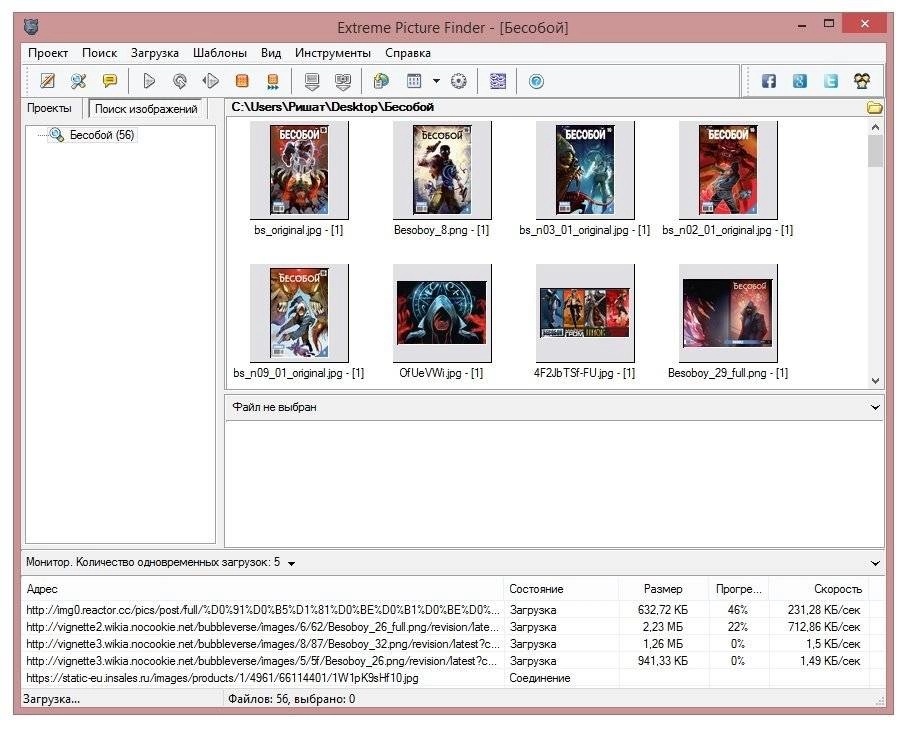Click the restart download circular arrow icon
The image size is (911, 734).
(180, 81)
